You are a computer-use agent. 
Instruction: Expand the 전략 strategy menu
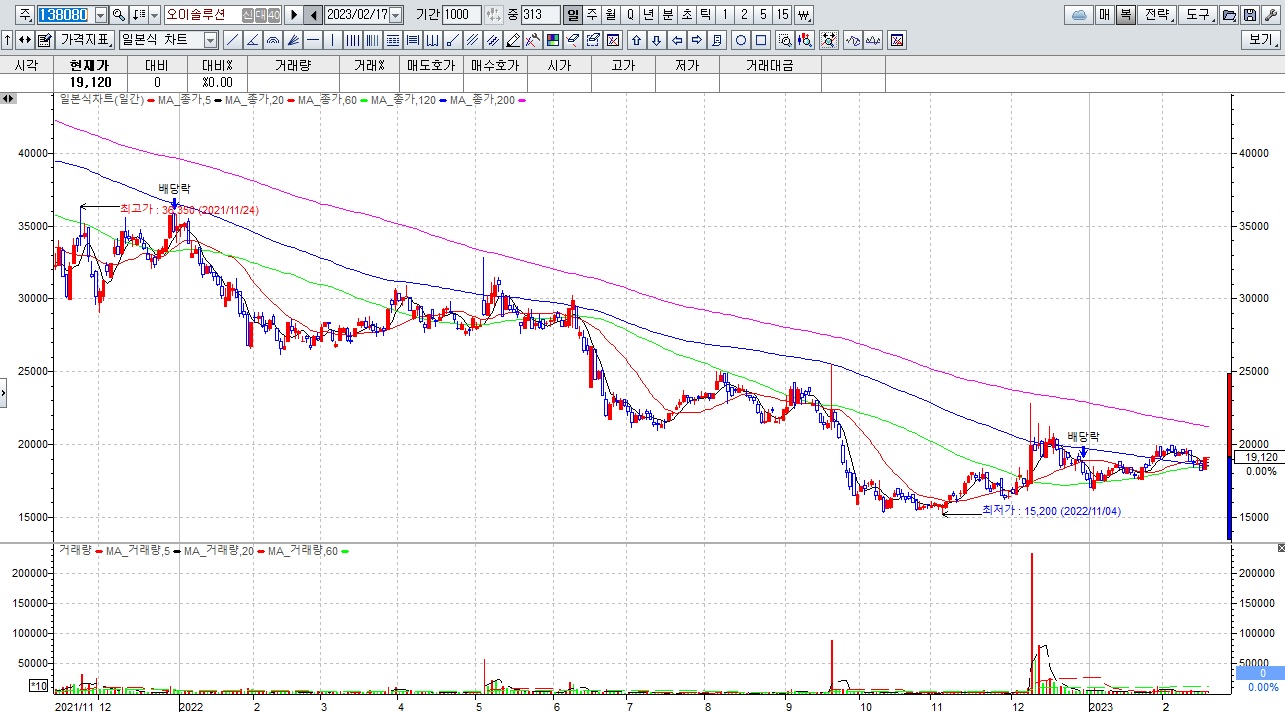pos(1155,15)
